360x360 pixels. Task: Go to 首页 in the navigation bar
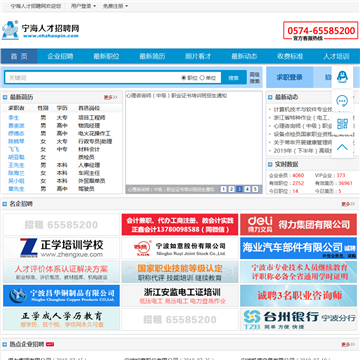(19, 56)
